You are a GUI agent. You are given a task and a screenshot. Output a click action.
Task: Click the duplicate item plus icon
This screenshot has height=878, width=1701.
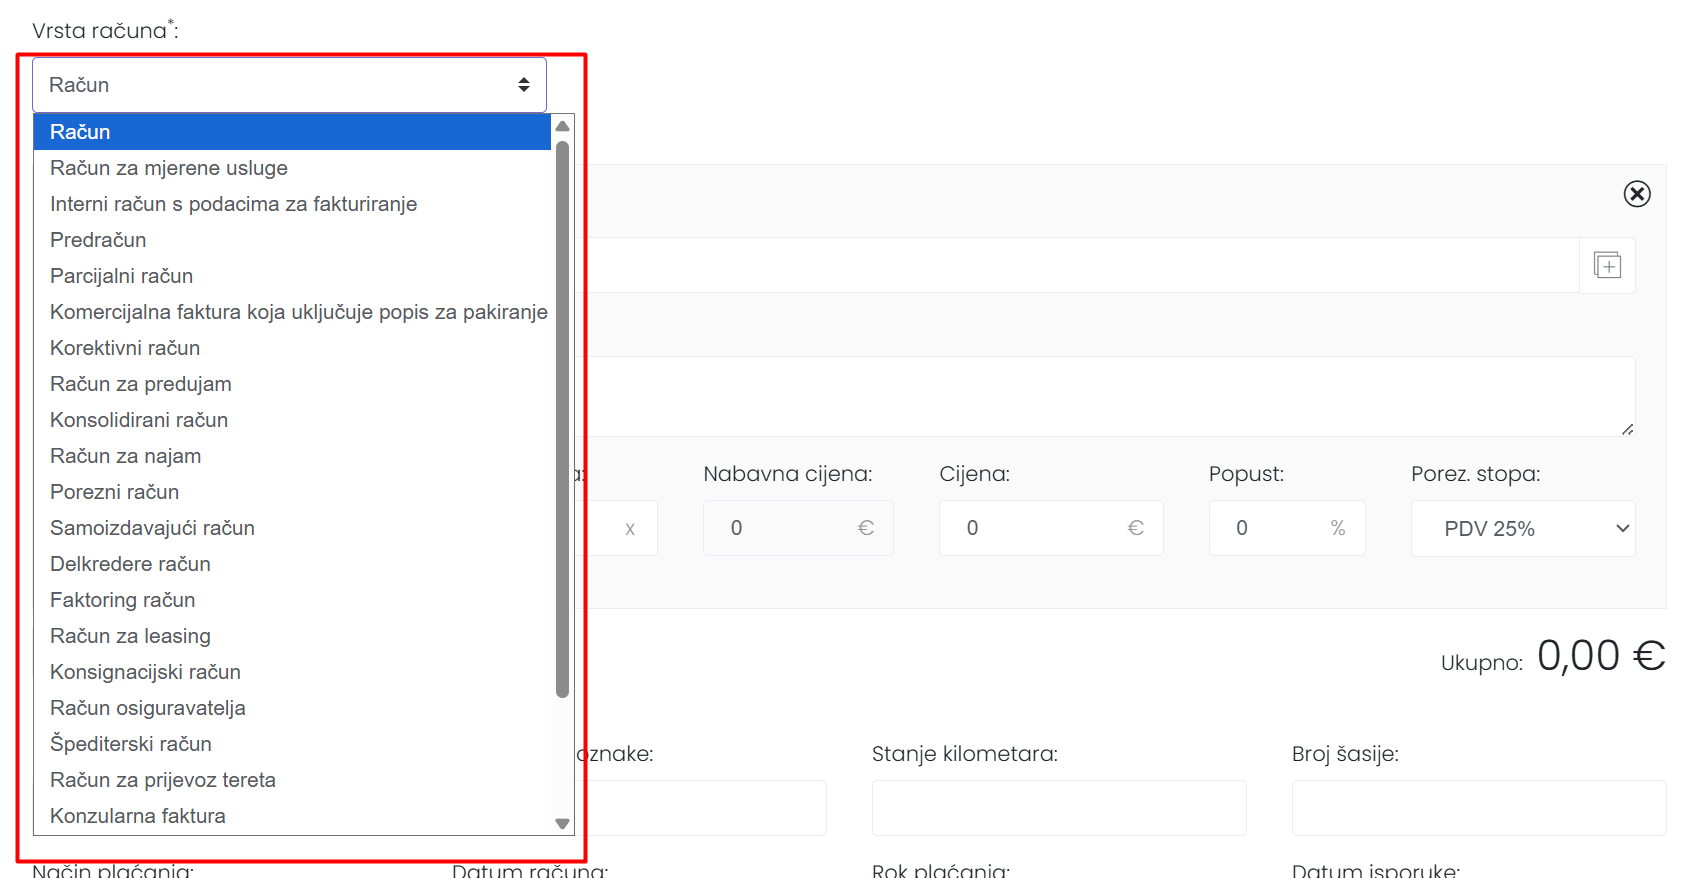click(1607, 265)
